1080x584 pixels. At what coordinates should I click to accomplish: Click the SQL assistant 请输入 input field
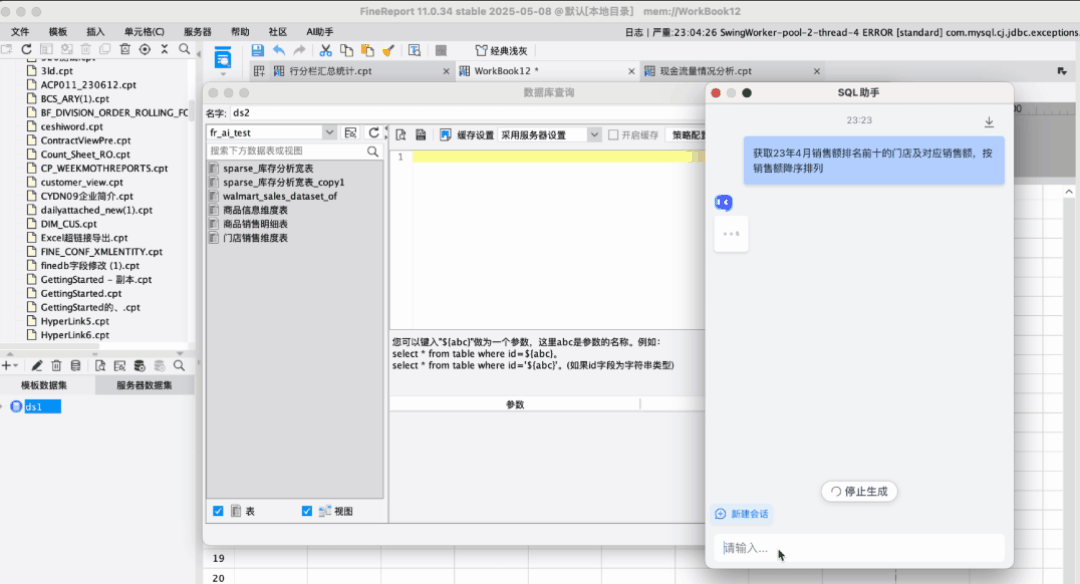(859, 548)
